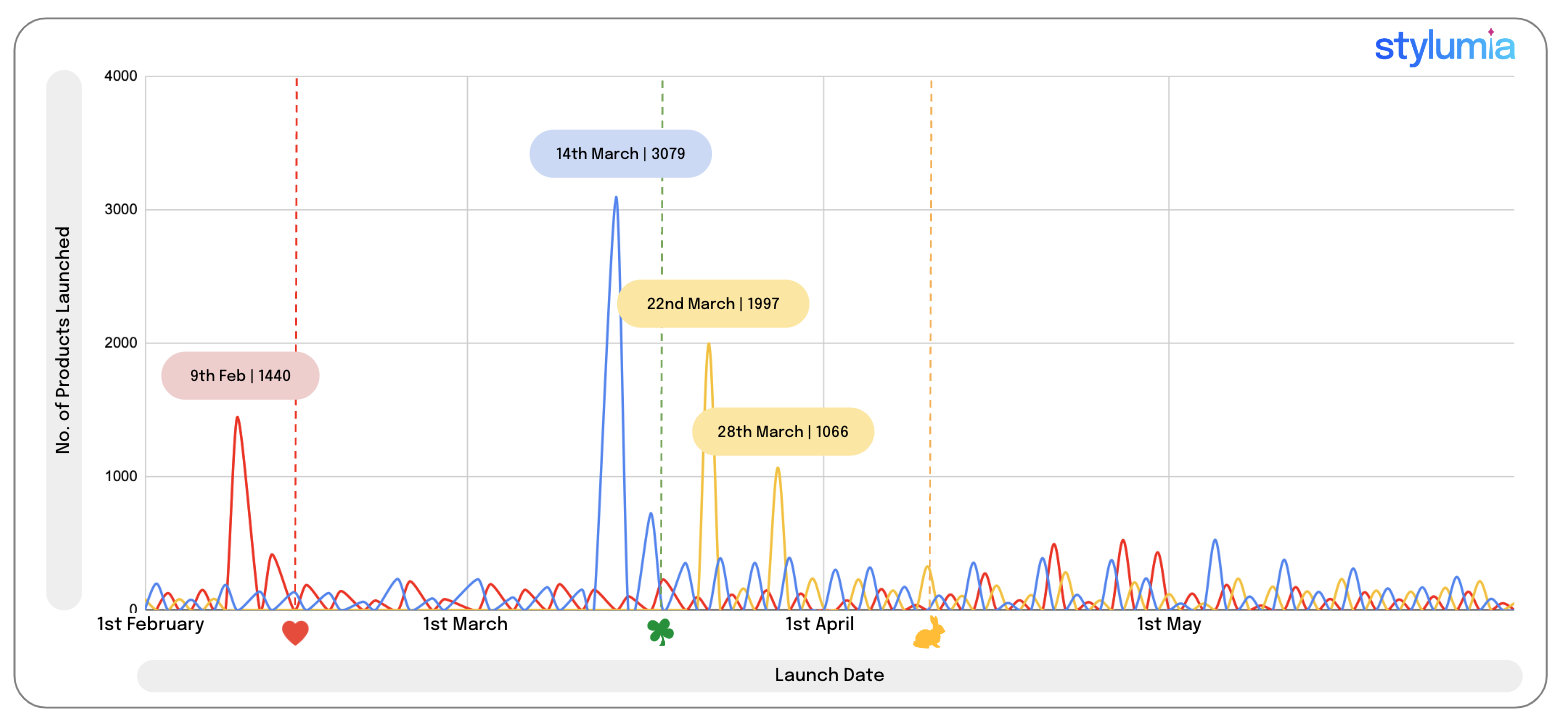Click the Stylumia logo
1564x724 pixels.
point(1444,47)
